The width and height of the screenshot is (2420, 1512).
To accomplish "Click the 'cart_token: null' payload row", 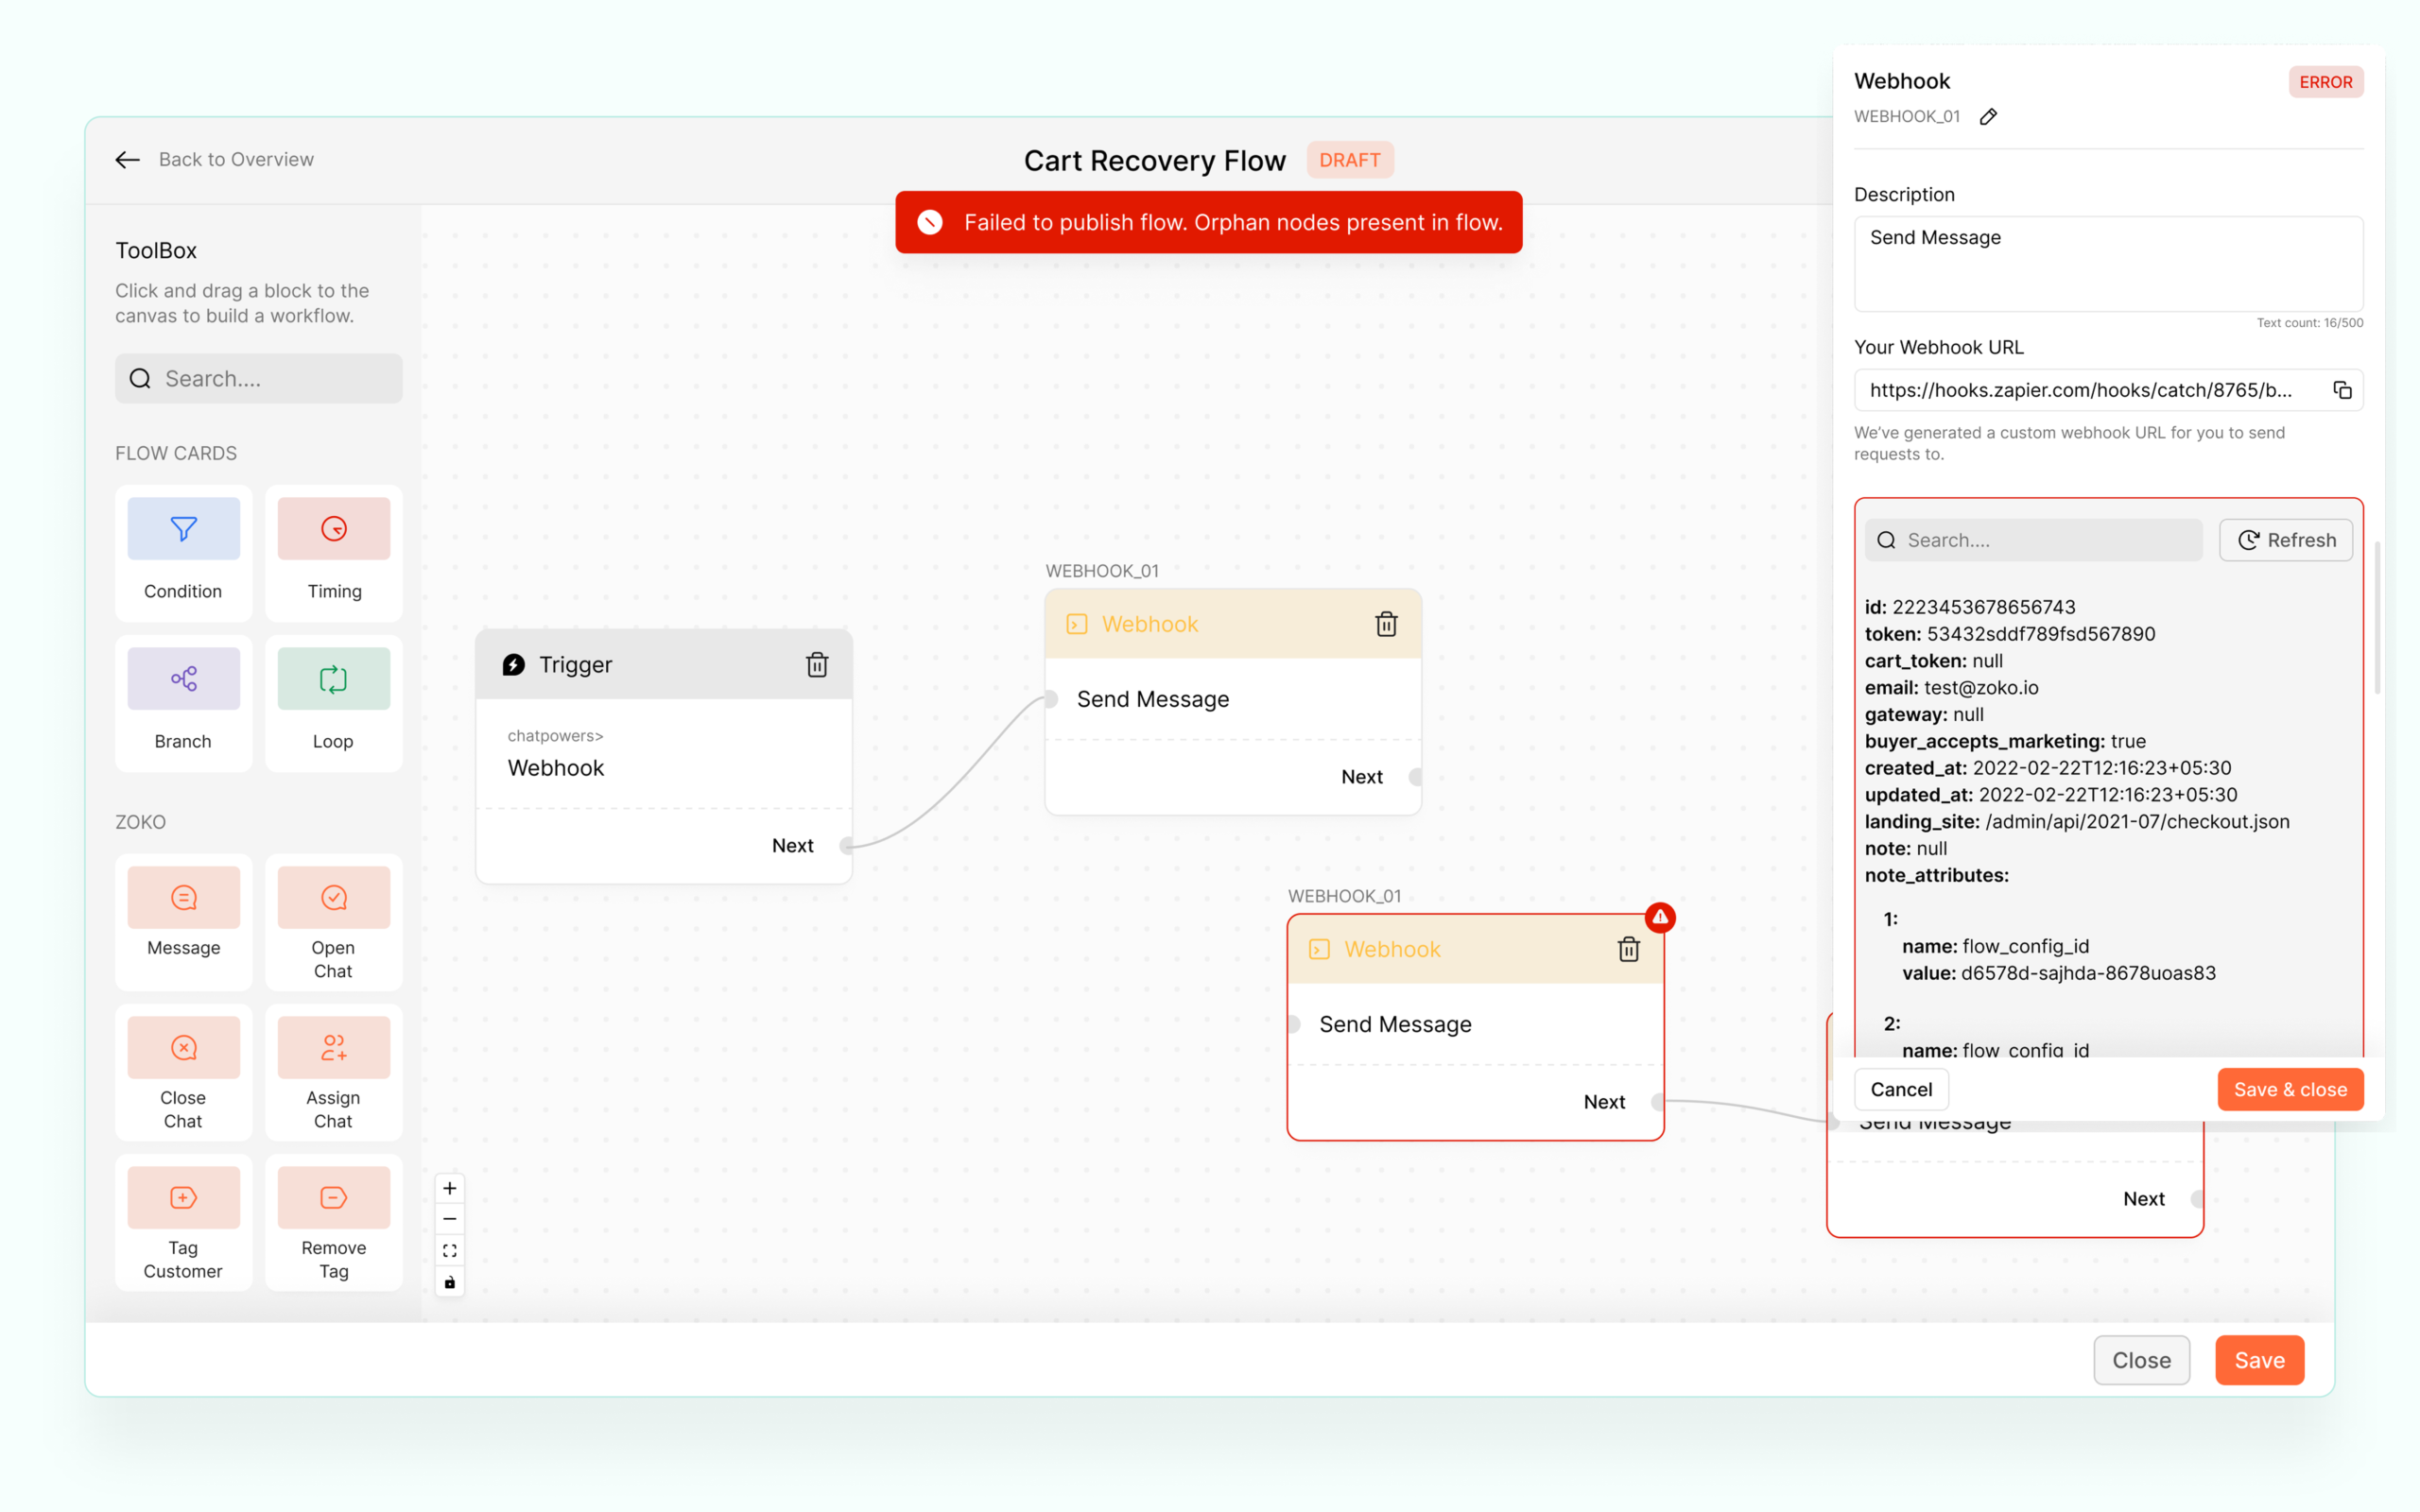I will click(x=1933, y=660).
